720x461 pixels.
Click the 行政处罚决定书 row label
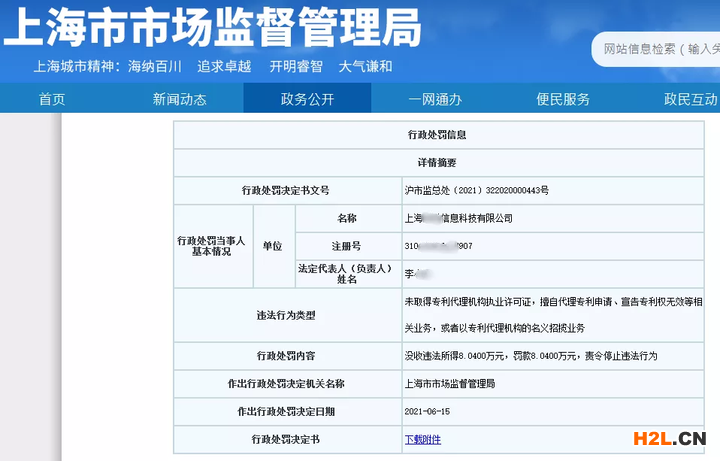pos(285,439)
